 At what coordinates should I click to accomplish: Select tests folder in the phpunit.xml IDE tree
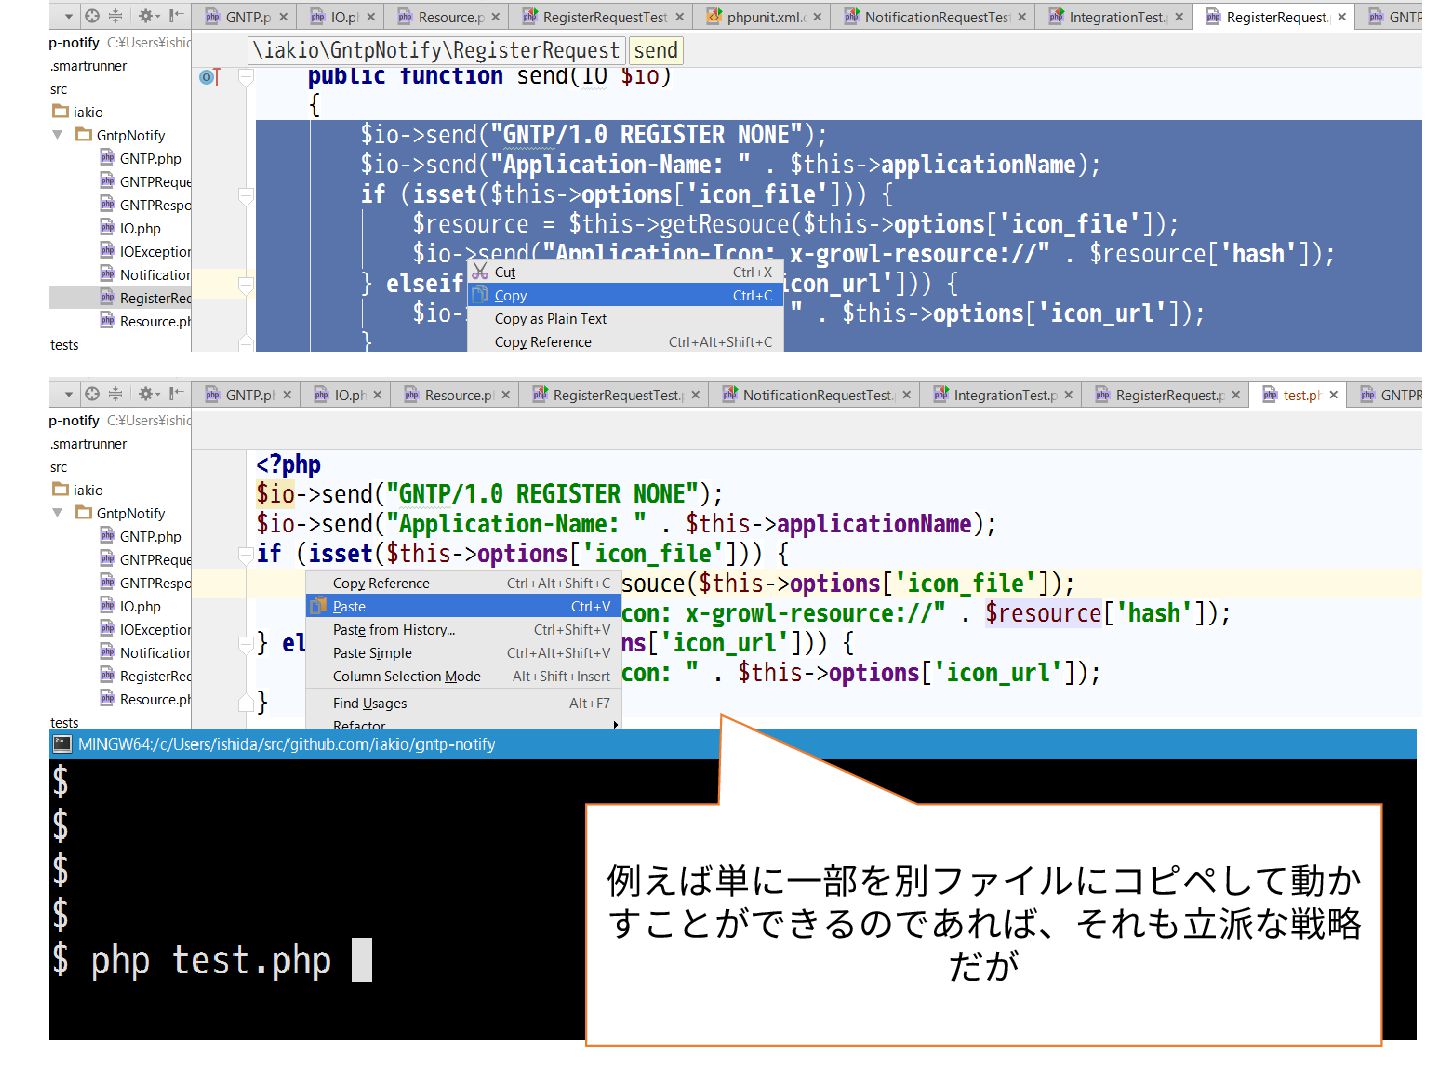(x=64, y=344)
